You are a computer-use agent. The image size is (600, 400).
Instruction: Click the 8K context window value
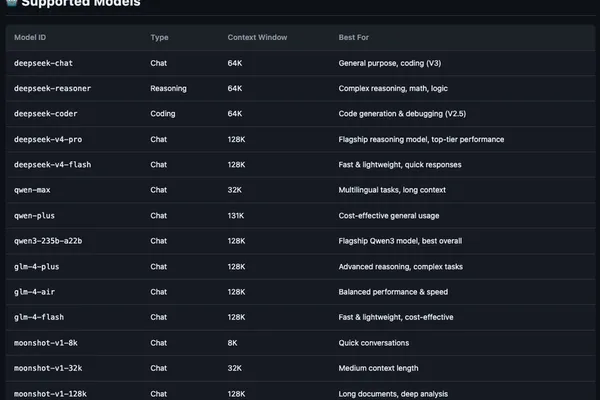(232, 343)
